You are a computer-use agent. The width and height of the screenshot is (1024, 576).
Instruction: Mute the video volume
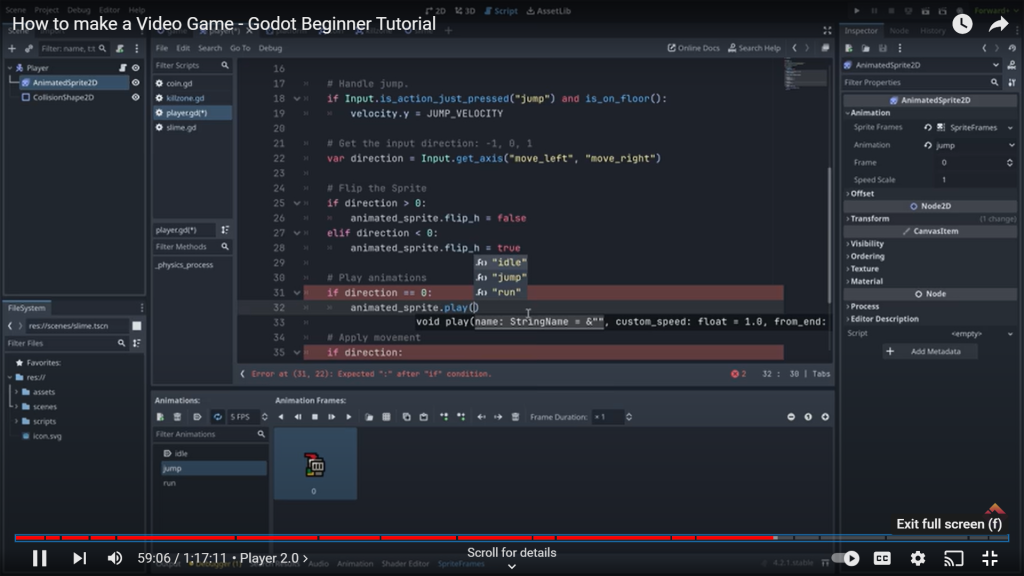click(115, 558)
